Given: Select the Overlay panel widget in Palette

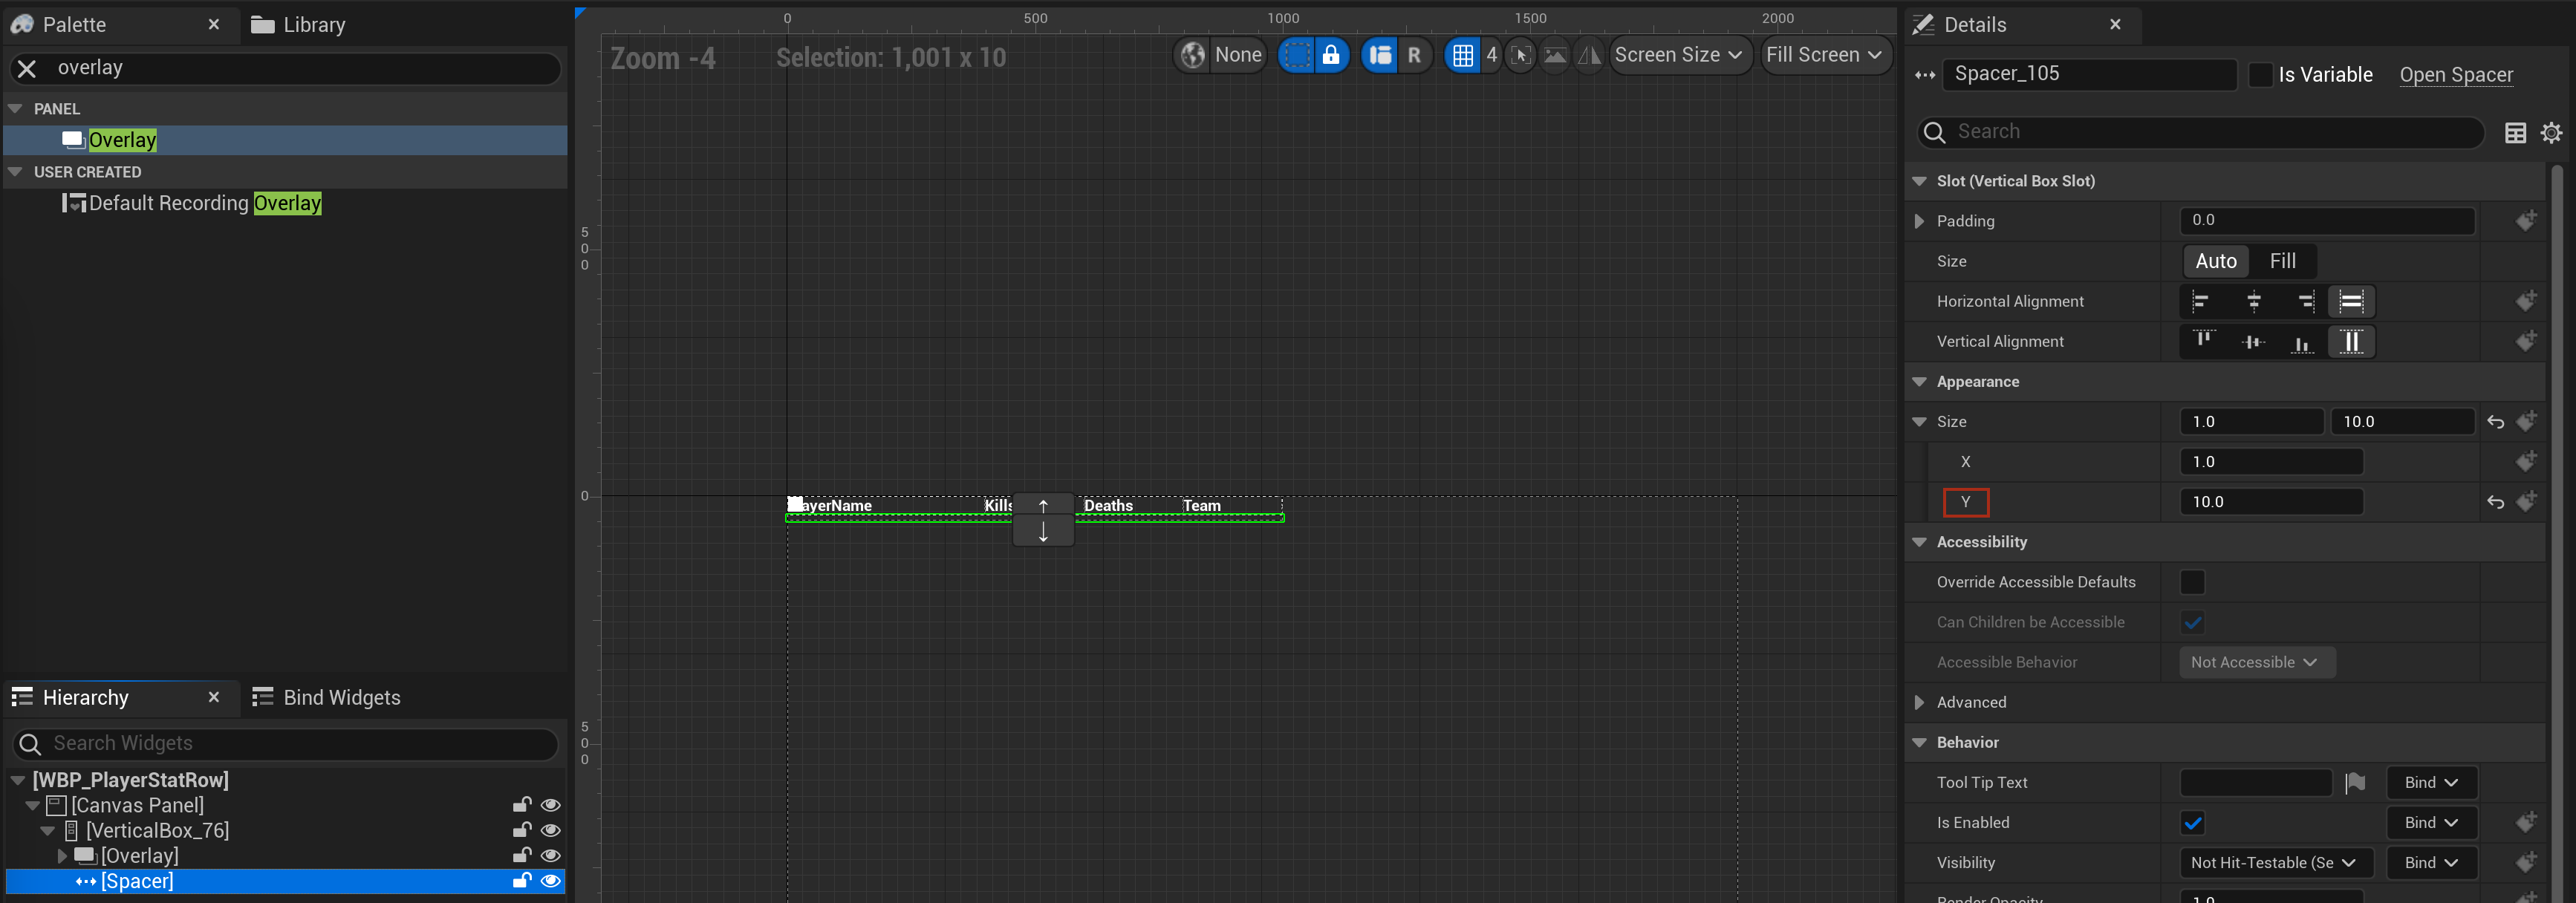Looking at the screenshot, I should pos(285,140).
